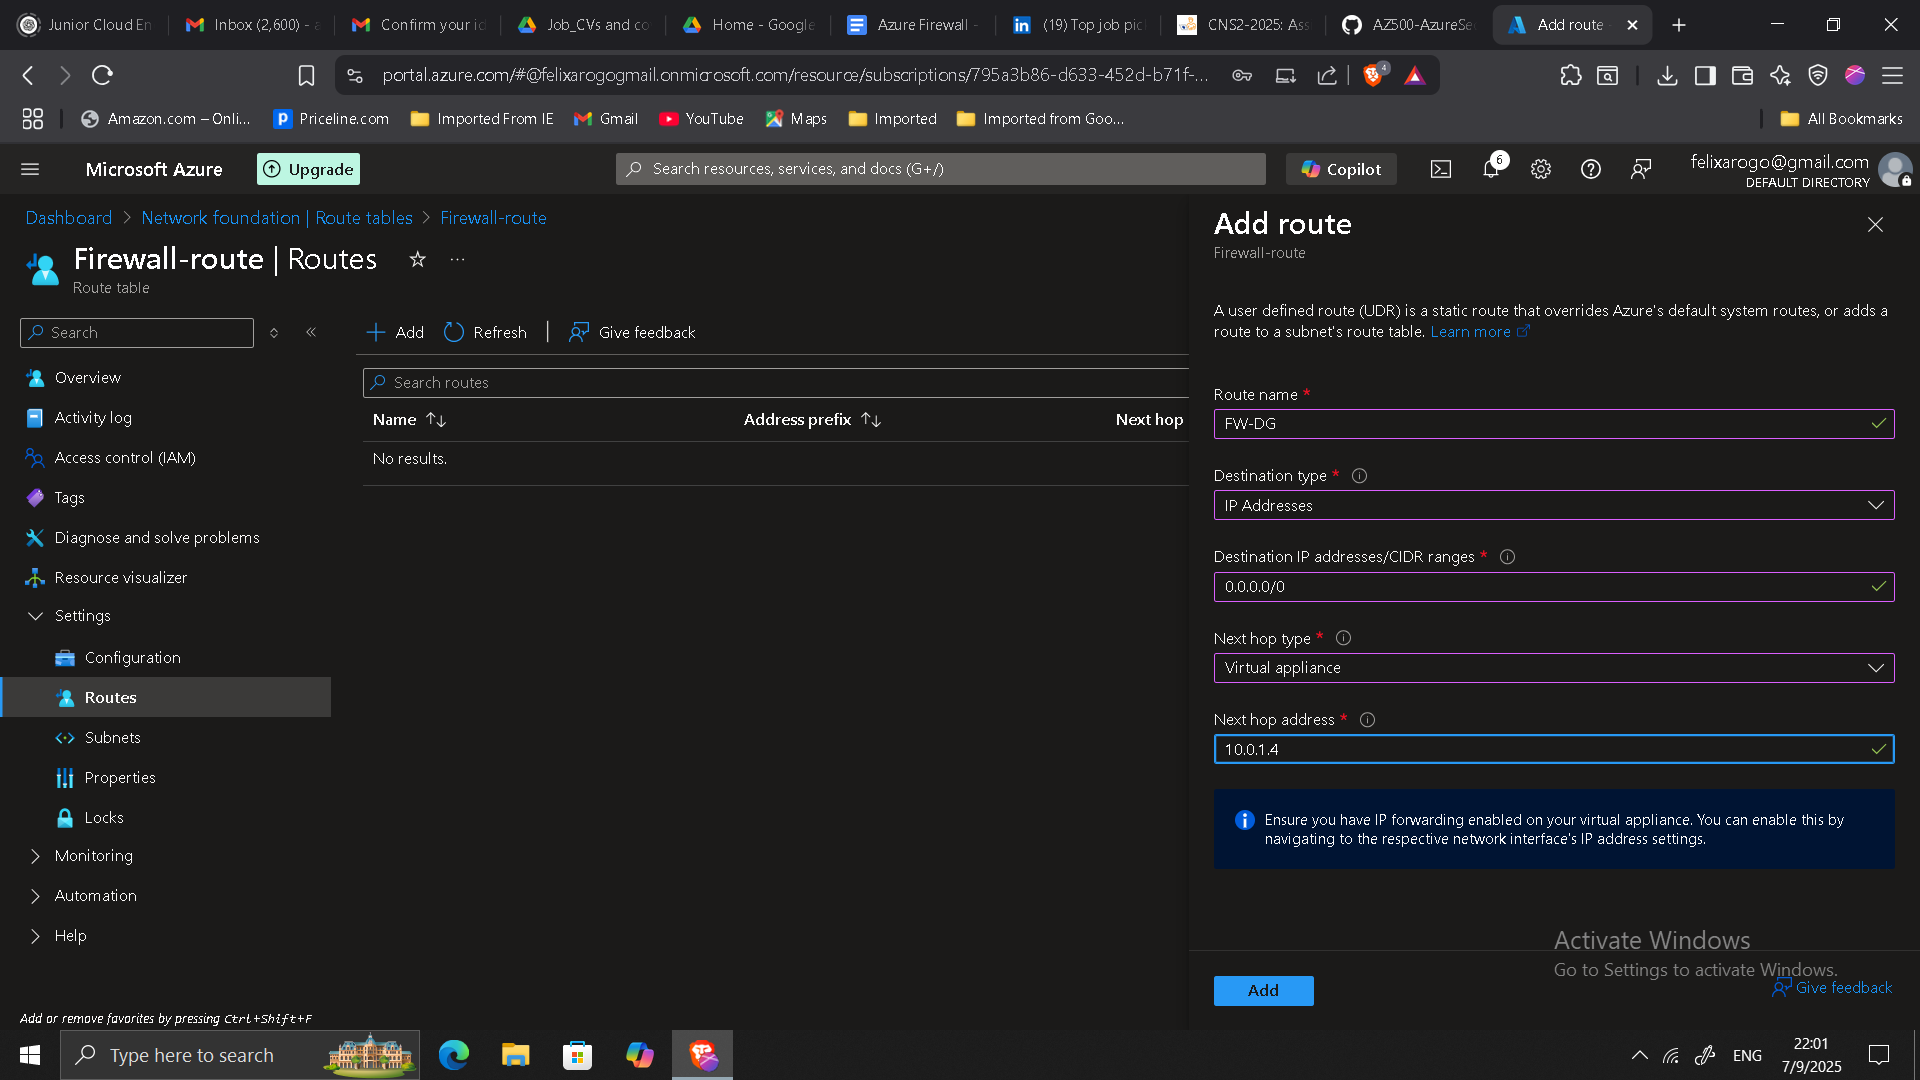Follow the Learn more link

(1470, 332)
